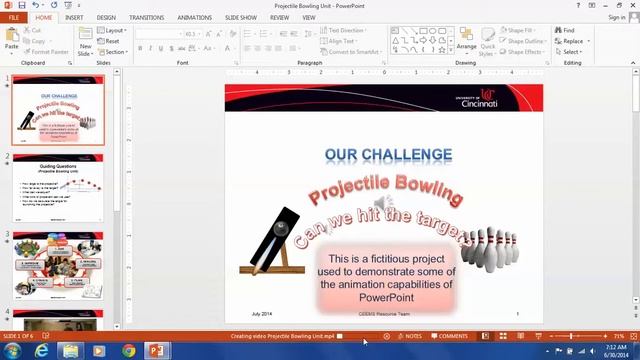
Task: Toggle text Shadow
Action: point(171,49)
